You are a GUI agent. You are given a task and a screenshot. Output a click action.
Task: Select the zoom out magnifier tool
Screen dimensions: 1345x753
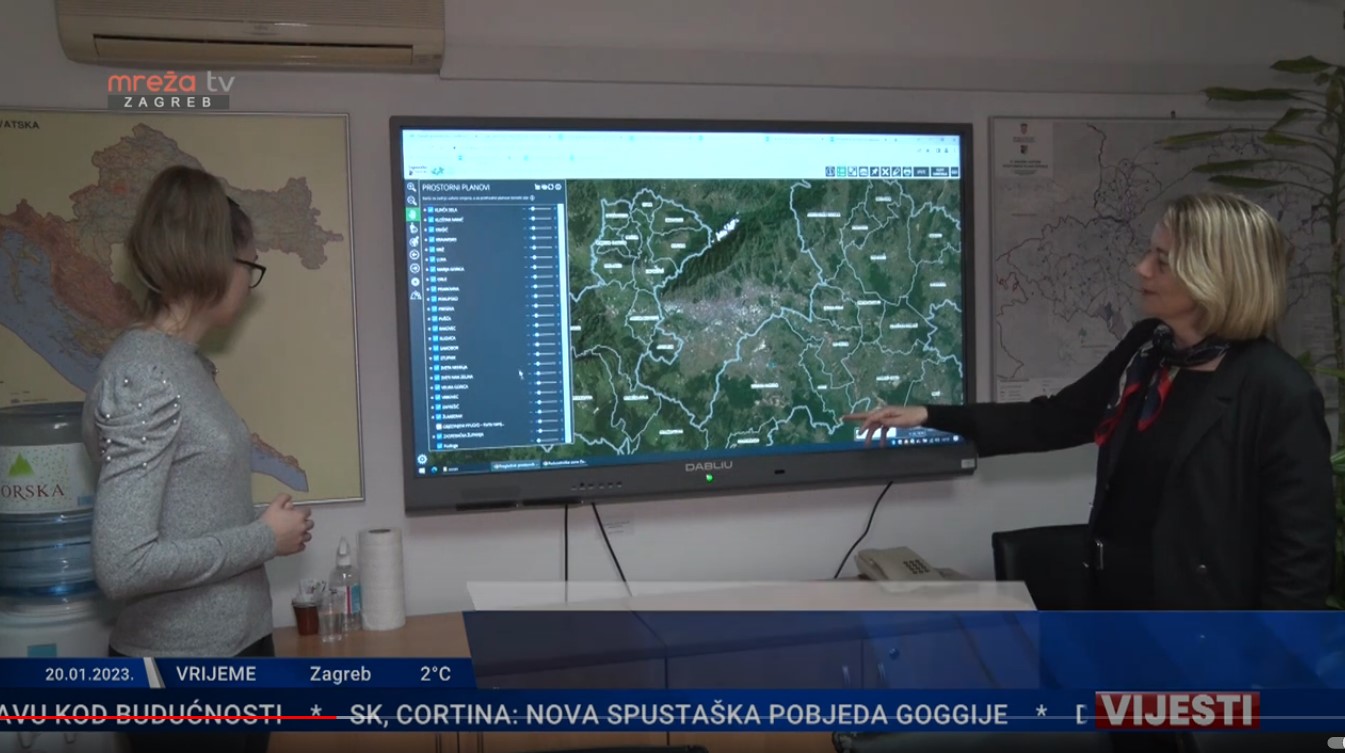(412, 201)
